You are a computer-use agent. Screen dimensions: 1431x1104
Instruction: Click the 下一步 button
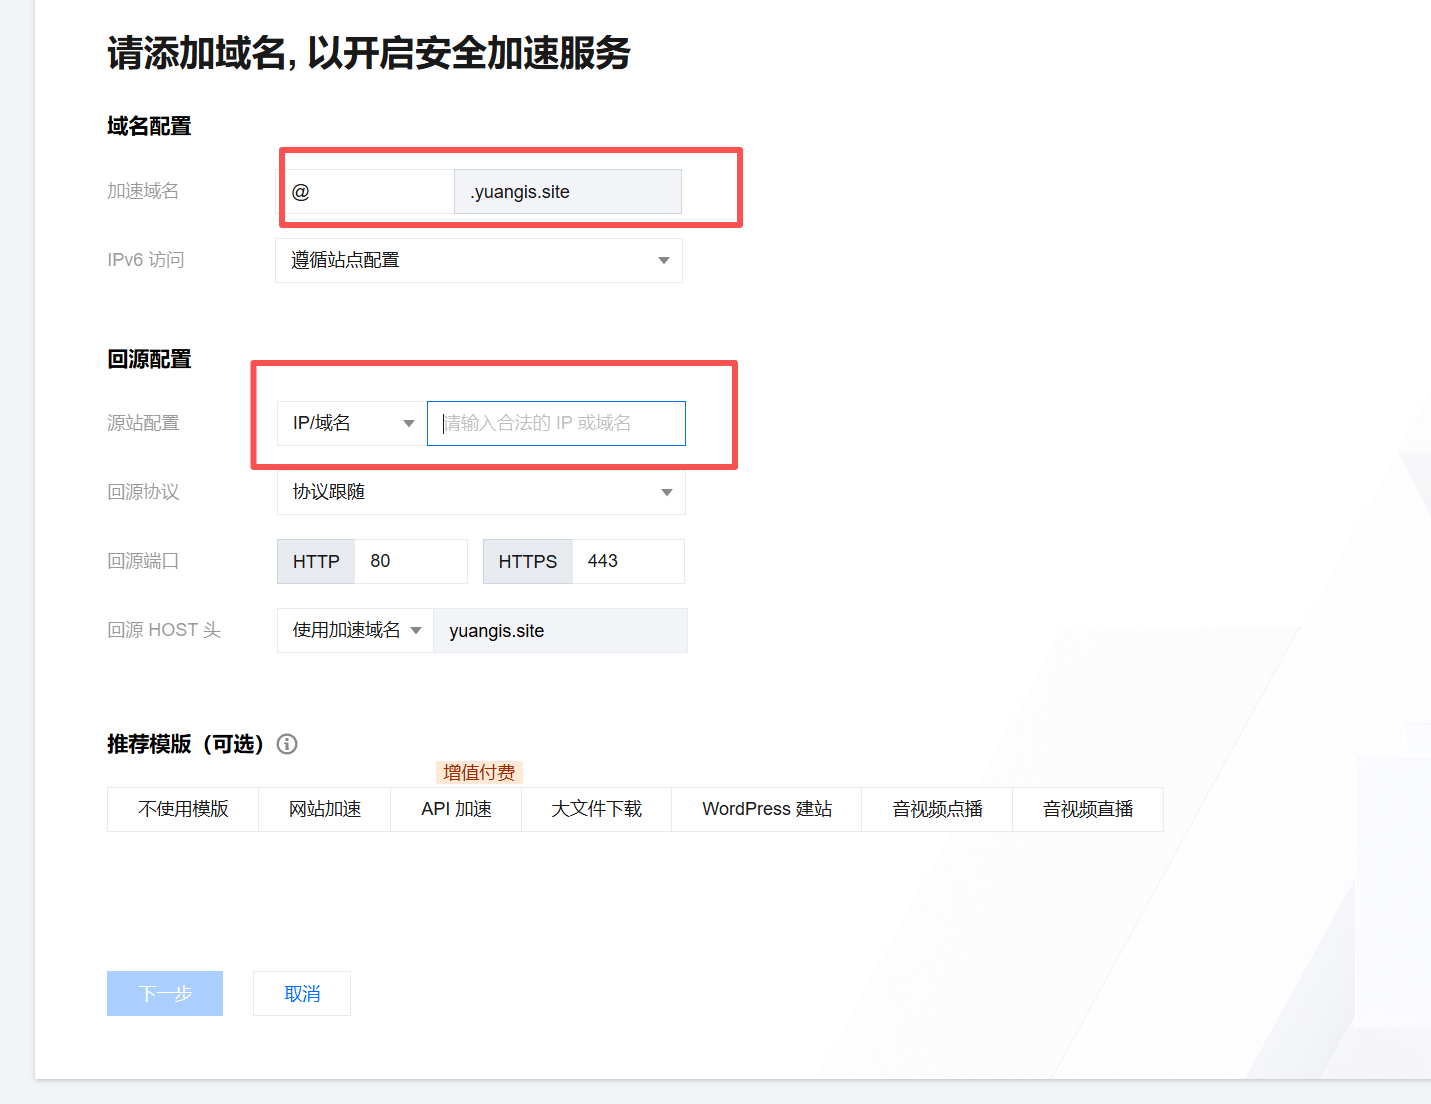point(165,993)
